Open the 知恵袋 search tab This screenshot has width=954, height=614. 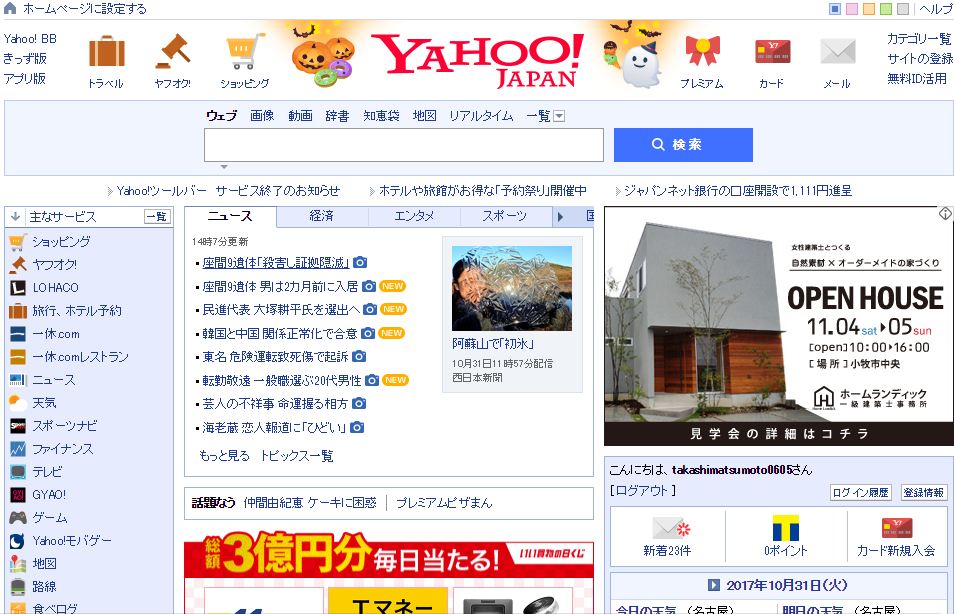pos(381,116)
